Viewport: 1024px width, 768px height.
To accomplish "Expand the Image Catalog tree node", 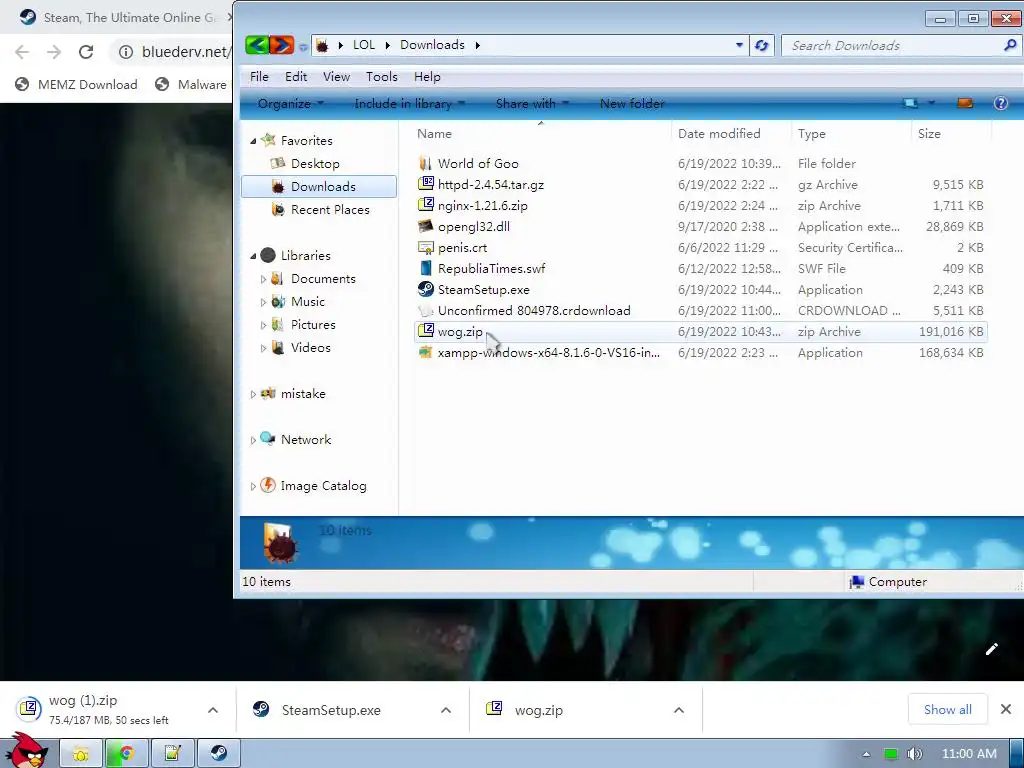I will pos(253,486).
